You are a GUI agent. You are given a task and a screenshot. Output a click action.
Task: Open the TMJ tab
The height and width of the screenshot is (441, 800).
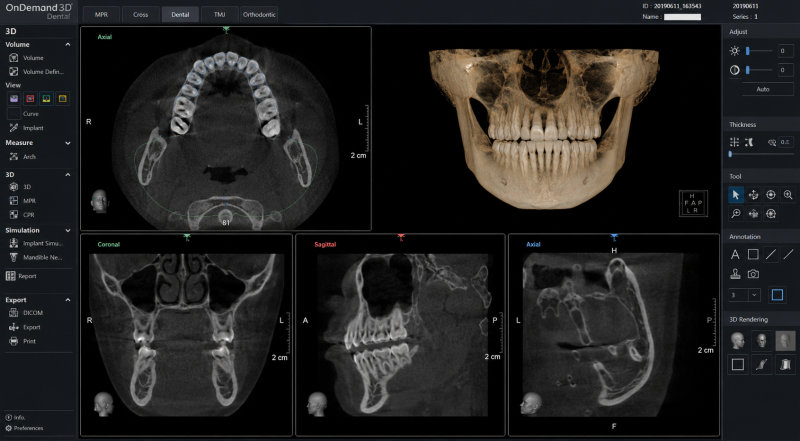click(219, 14)
